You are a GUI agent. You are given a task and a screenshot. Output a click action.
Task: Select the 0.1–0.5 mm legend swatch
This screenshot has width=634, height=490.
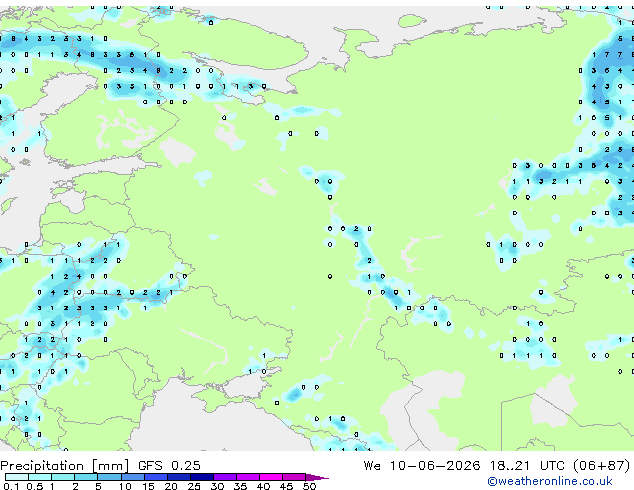click(17, 477)
